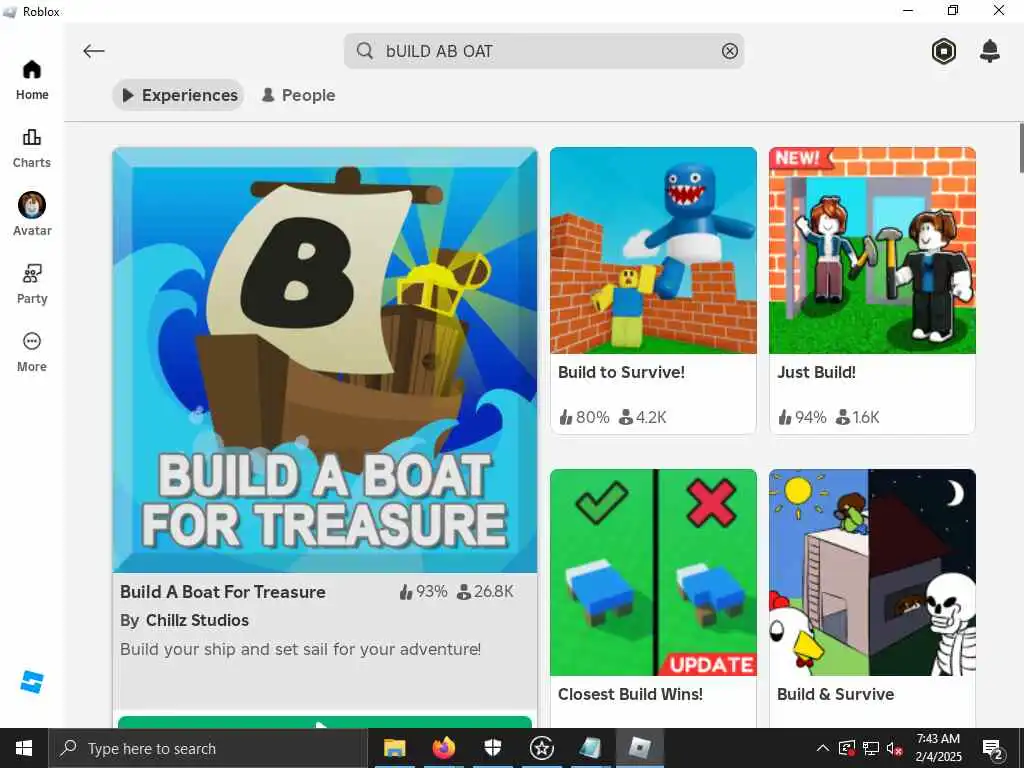Click the Roblox taskbar icon
This screenshot has width=1024, height=768.
click(640, 748)
